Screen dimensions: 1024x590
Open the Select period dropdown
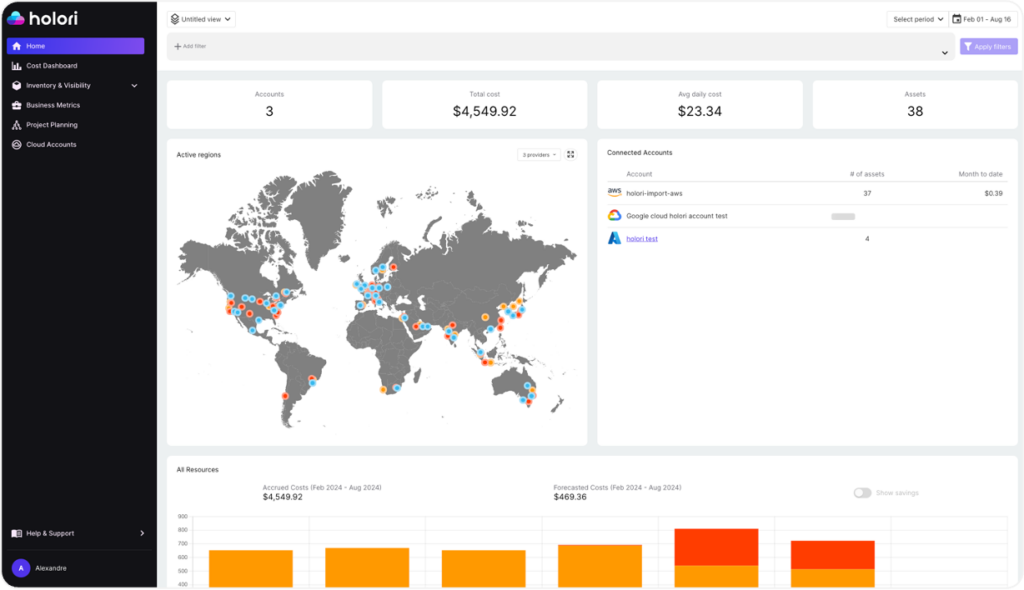[x=916, y=18]
